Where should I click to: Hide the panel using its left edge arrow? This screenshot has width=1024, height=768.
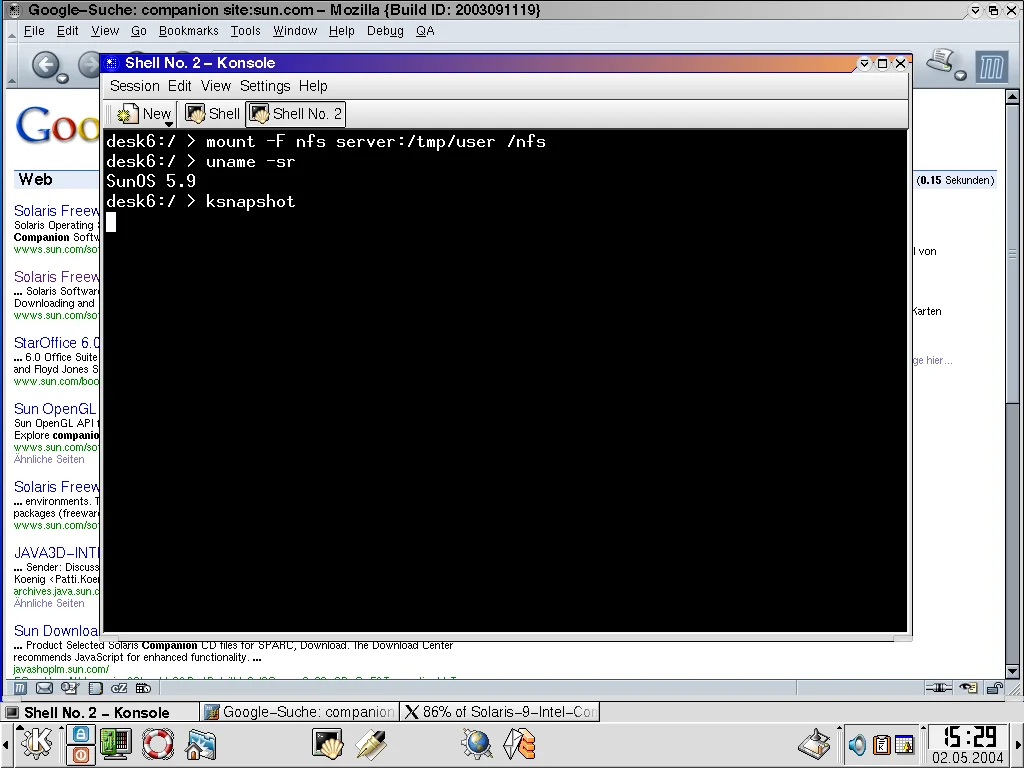pos(6,744)
